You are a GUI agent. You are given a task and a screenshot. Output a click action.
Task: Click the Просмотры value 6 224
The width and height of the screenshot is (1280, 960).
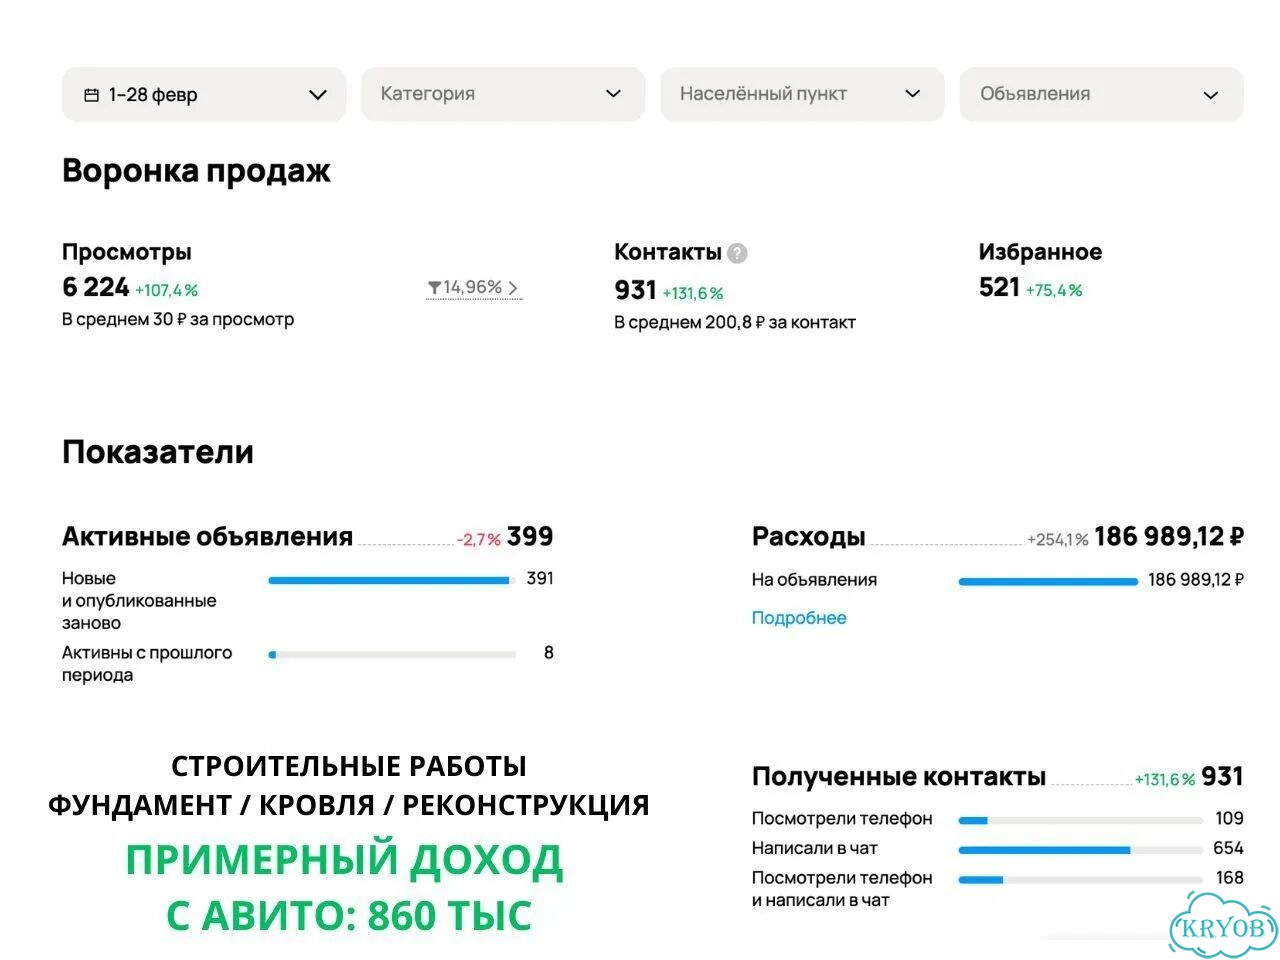[x=96, y=287]
